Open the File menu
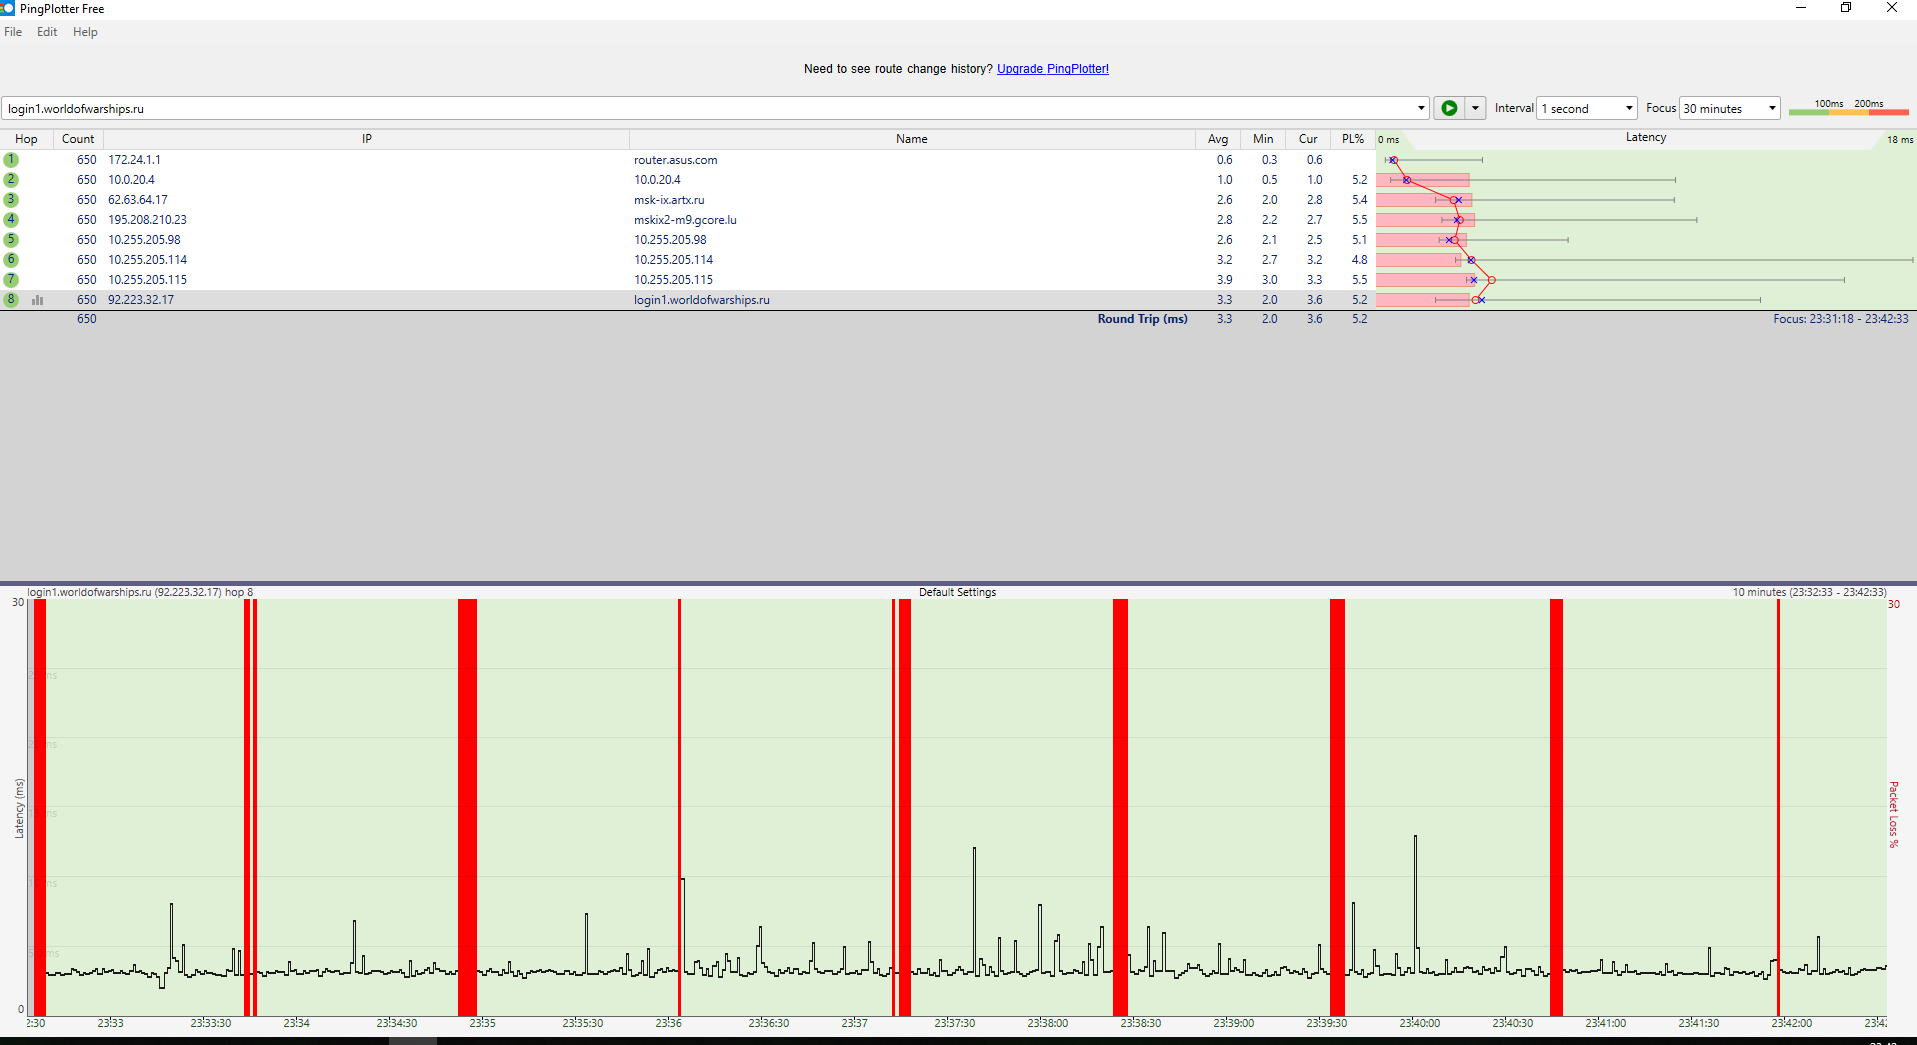 pos(13,32)
